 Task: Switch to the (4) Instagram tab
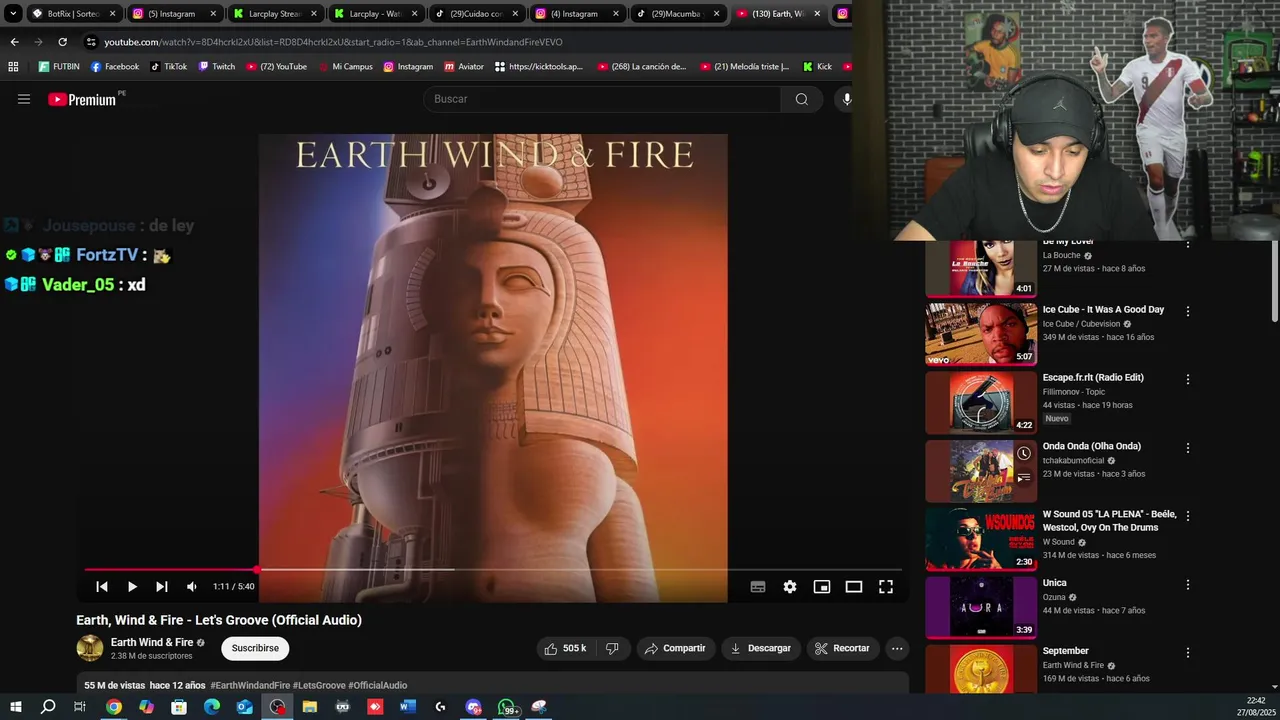point(576,14)
